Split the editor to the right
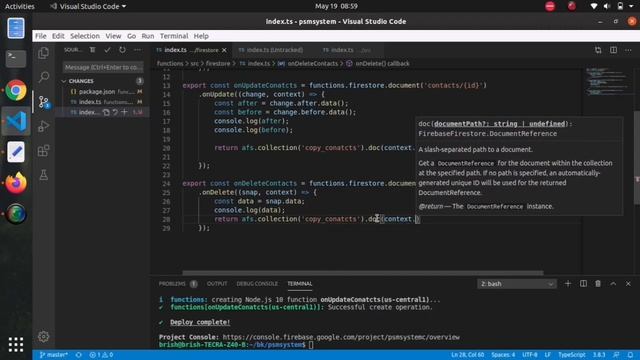The image size is (640, 360). [613, 50]
